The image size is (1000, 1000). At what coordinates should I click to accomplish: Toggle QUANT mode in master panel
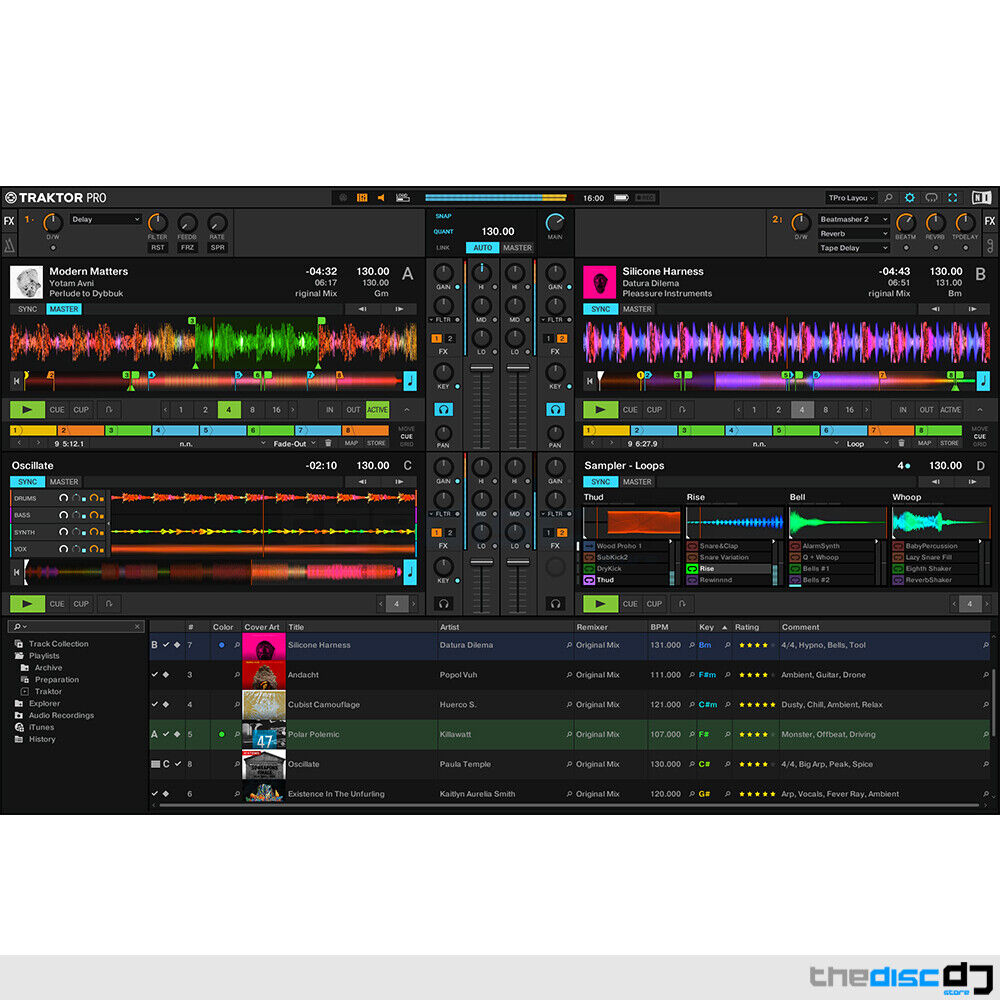click(x=443, y=232)
